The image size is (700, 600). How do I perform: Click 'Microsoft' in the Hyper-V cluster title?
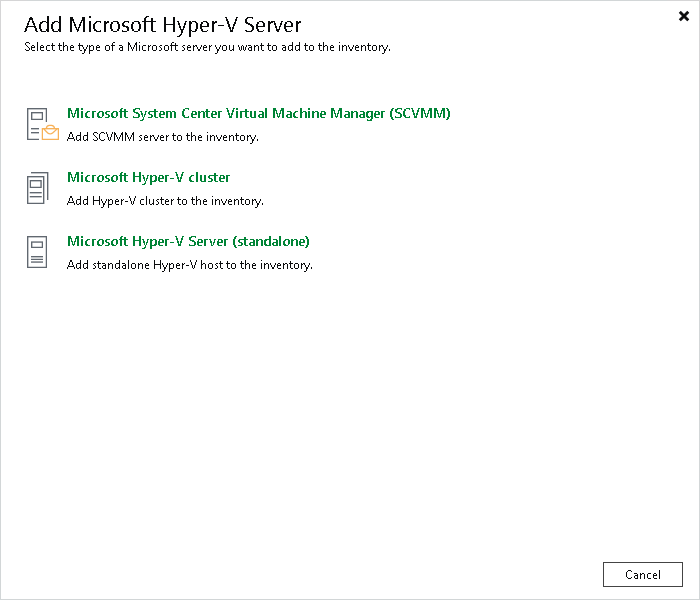(97, 177)
